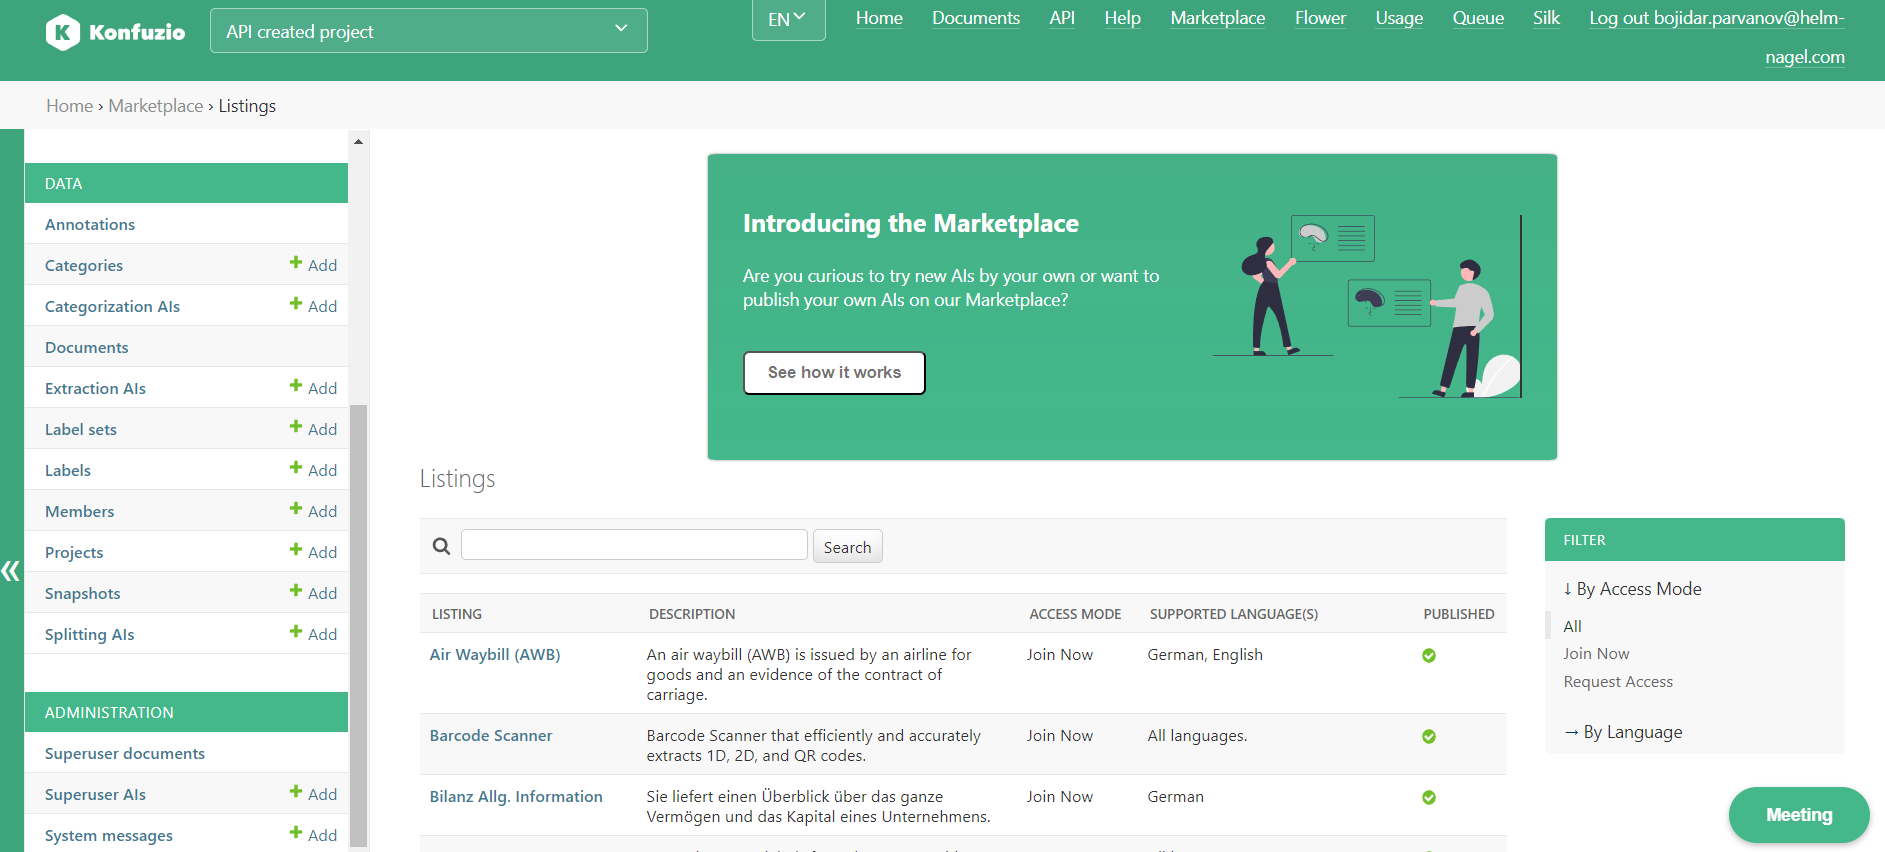Open Extraction AIs in sidebar
This screenshot has height=852, width=1885.
pos(95,389)
